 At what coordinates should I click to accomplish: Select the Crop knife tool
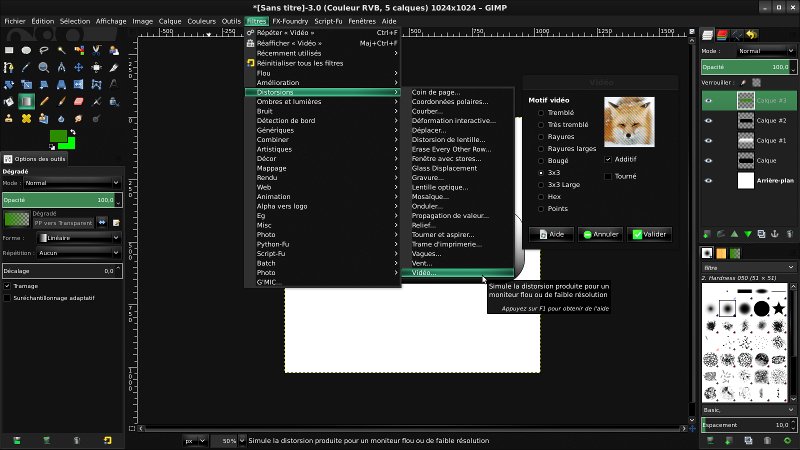coord(114,67)
